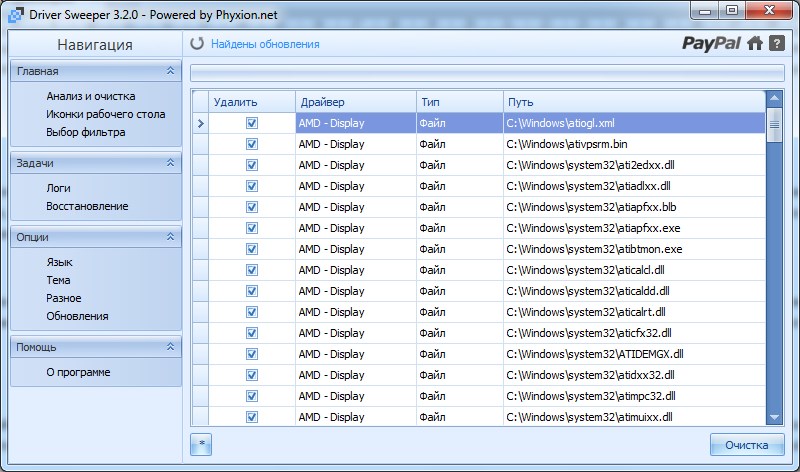Collapse the Главная section
Screen dimensions: 800x472
170,71
